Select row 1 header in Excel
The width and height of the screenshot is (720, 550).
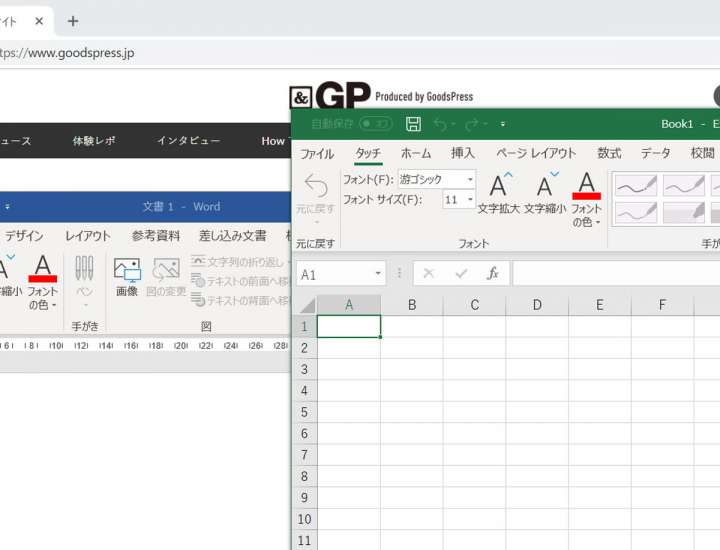point(304,326)
